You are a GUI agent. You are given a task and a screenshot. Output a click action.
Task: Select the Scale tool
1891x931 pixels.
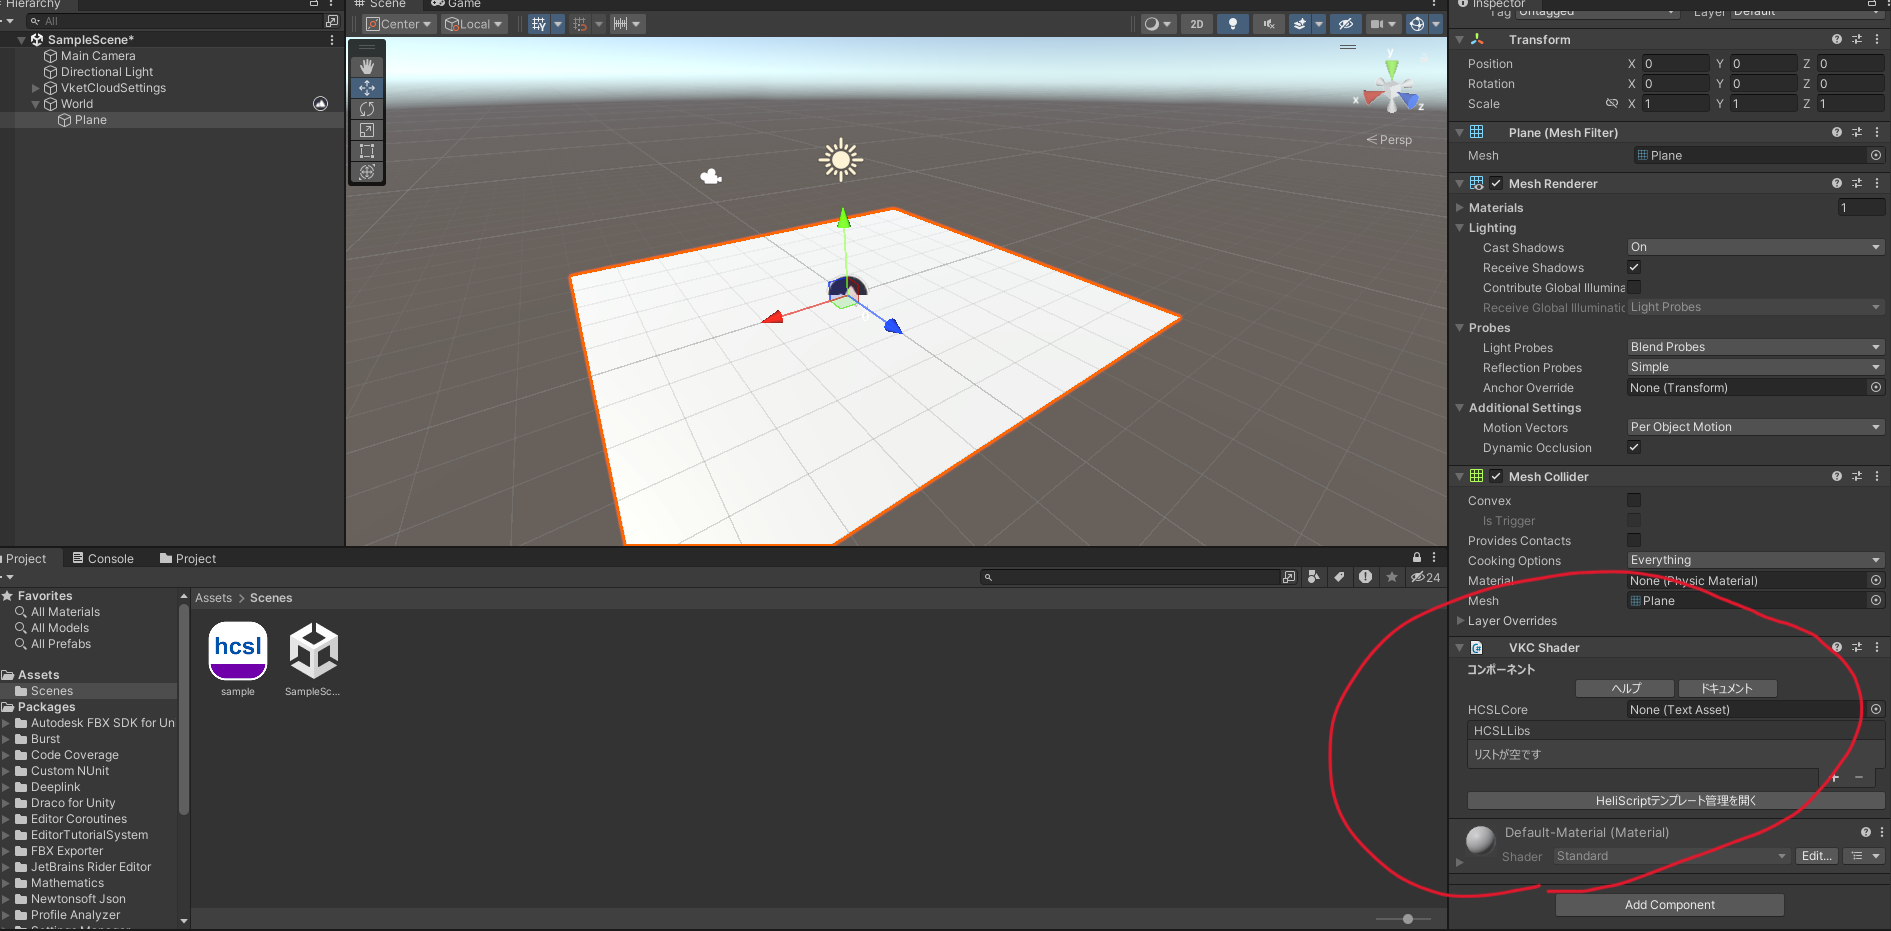click(x=367, y=130)
